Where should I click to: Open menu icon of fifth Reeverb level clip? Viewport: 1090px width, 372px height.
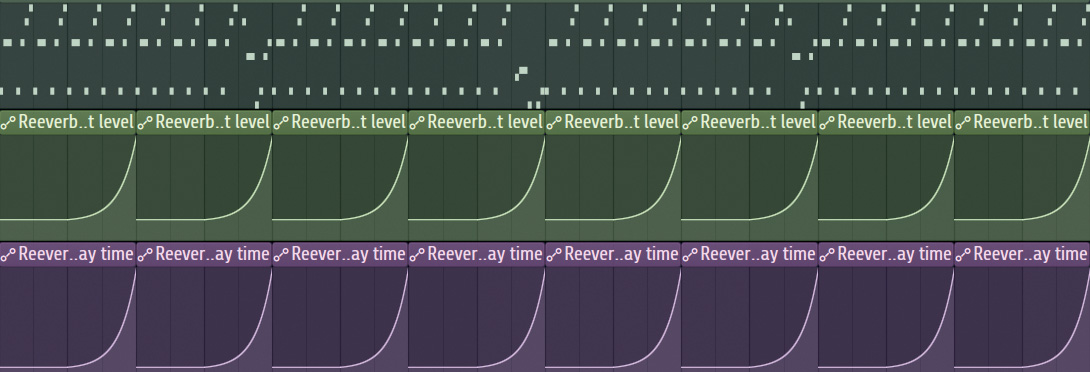coord(555,123)
